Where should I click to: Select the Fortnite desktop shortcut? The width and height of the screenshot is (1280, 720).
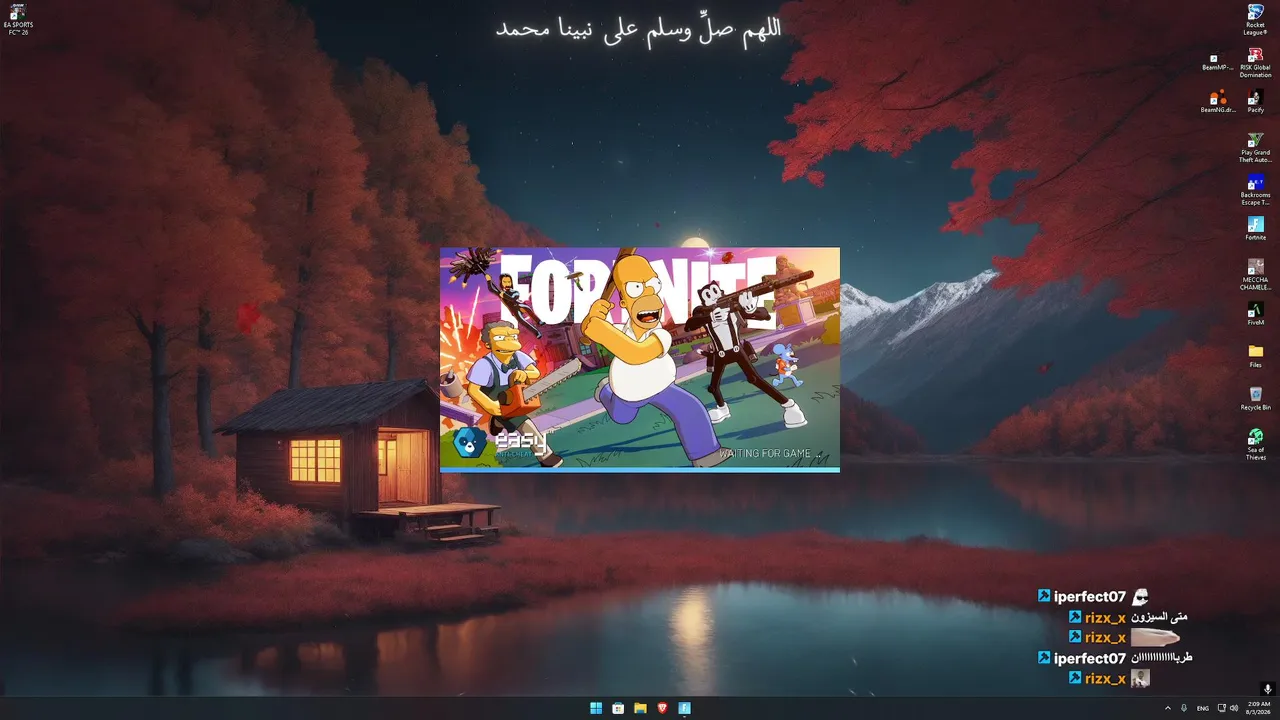(x=1255, y=229)
